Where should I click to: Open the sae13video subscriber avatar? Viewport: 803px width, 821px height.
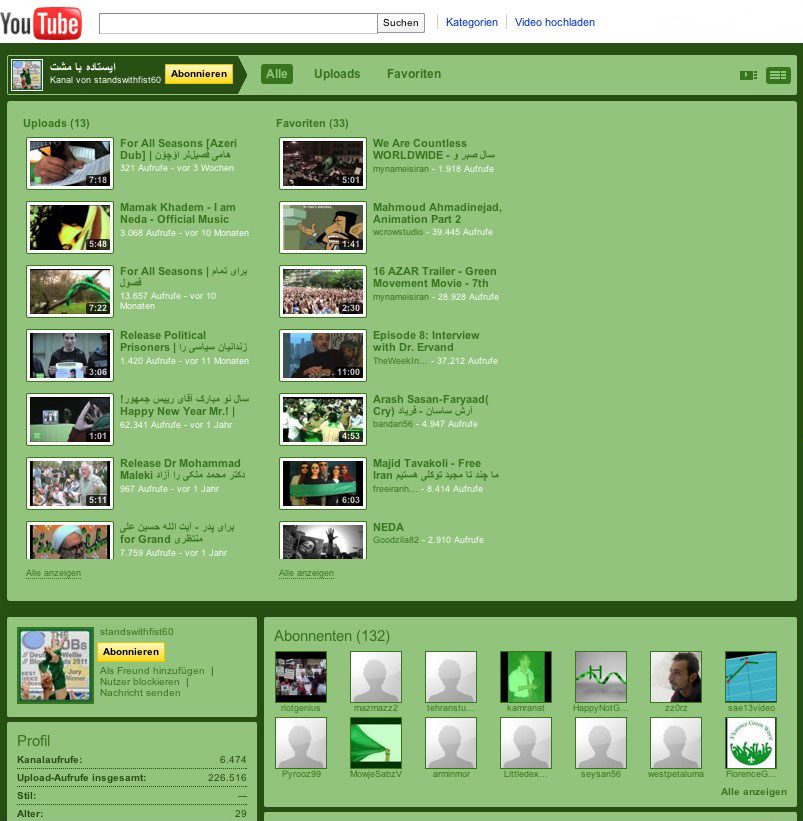point(750,678)
